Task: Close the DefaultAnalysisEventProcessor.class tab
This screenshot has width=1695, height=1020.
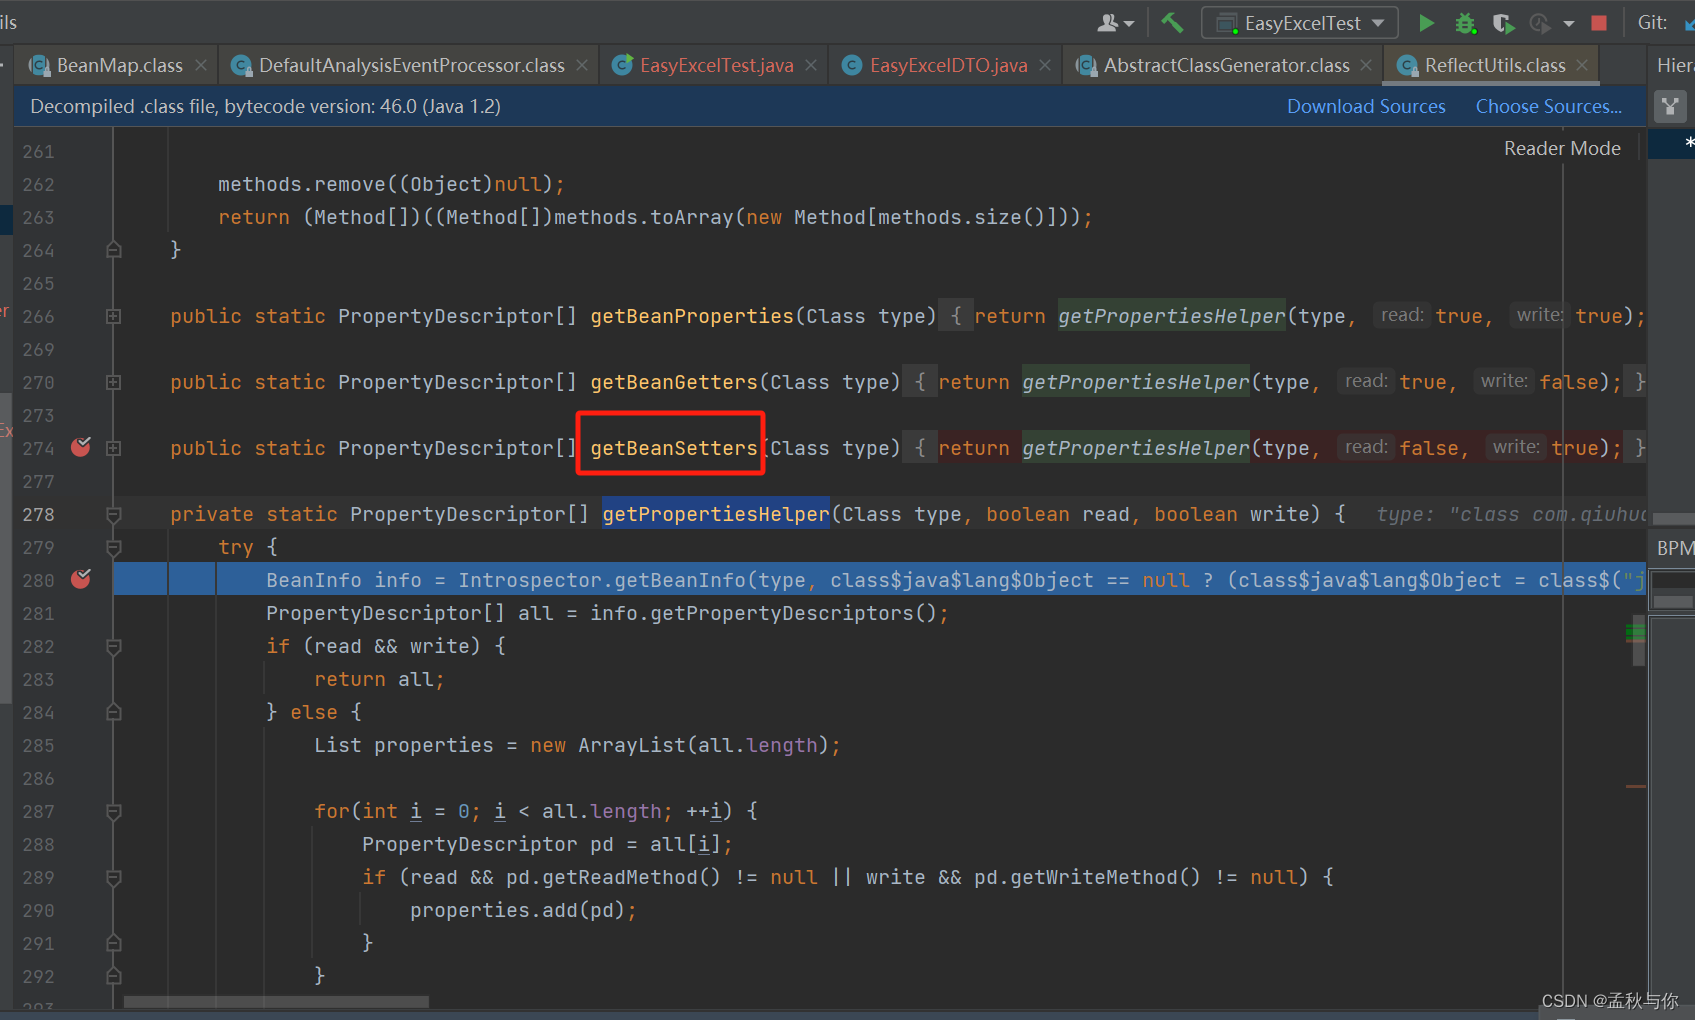Action: [x=582, y=65]
